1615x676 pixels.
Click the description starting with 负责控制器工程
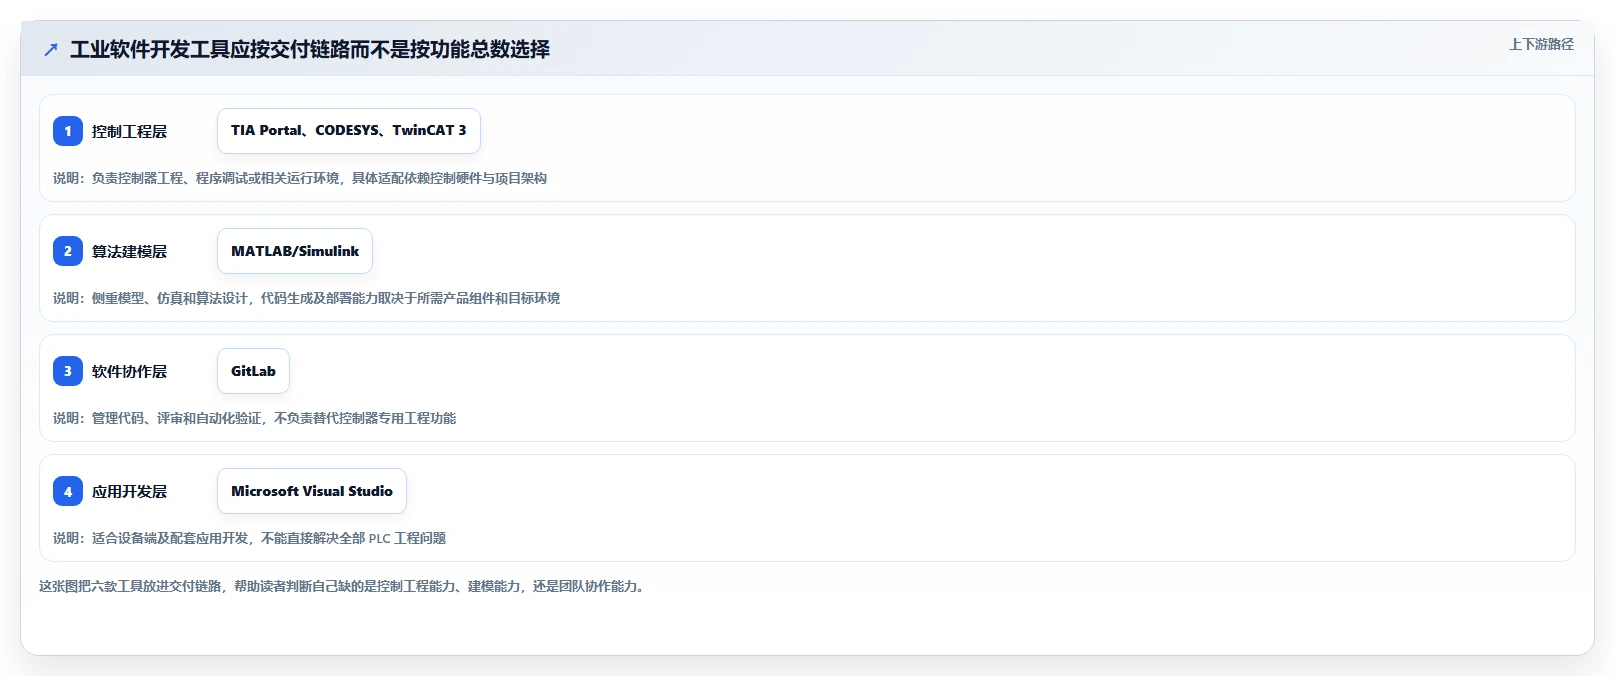300,178
